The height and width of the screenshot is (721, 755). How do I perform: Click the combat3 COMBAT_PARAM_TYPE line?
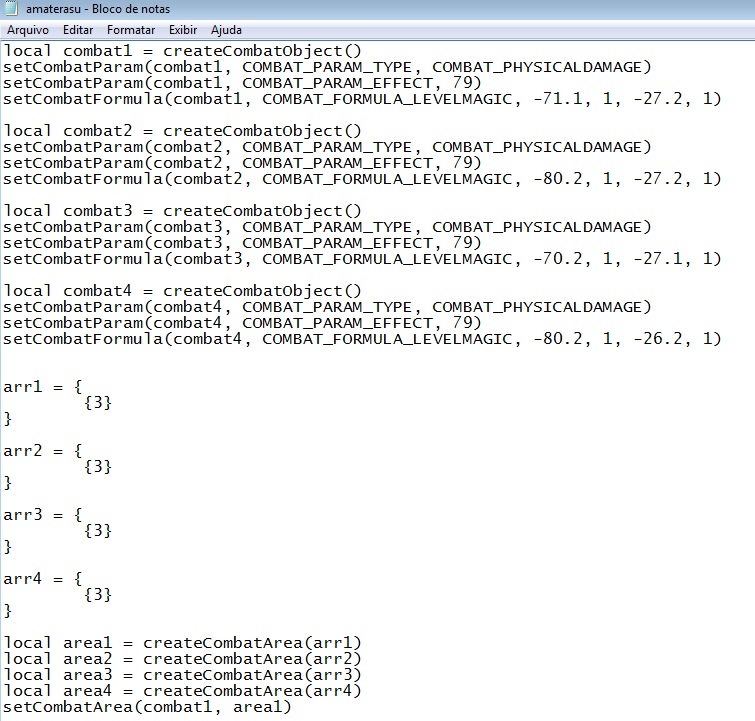[x=327, y=227]
